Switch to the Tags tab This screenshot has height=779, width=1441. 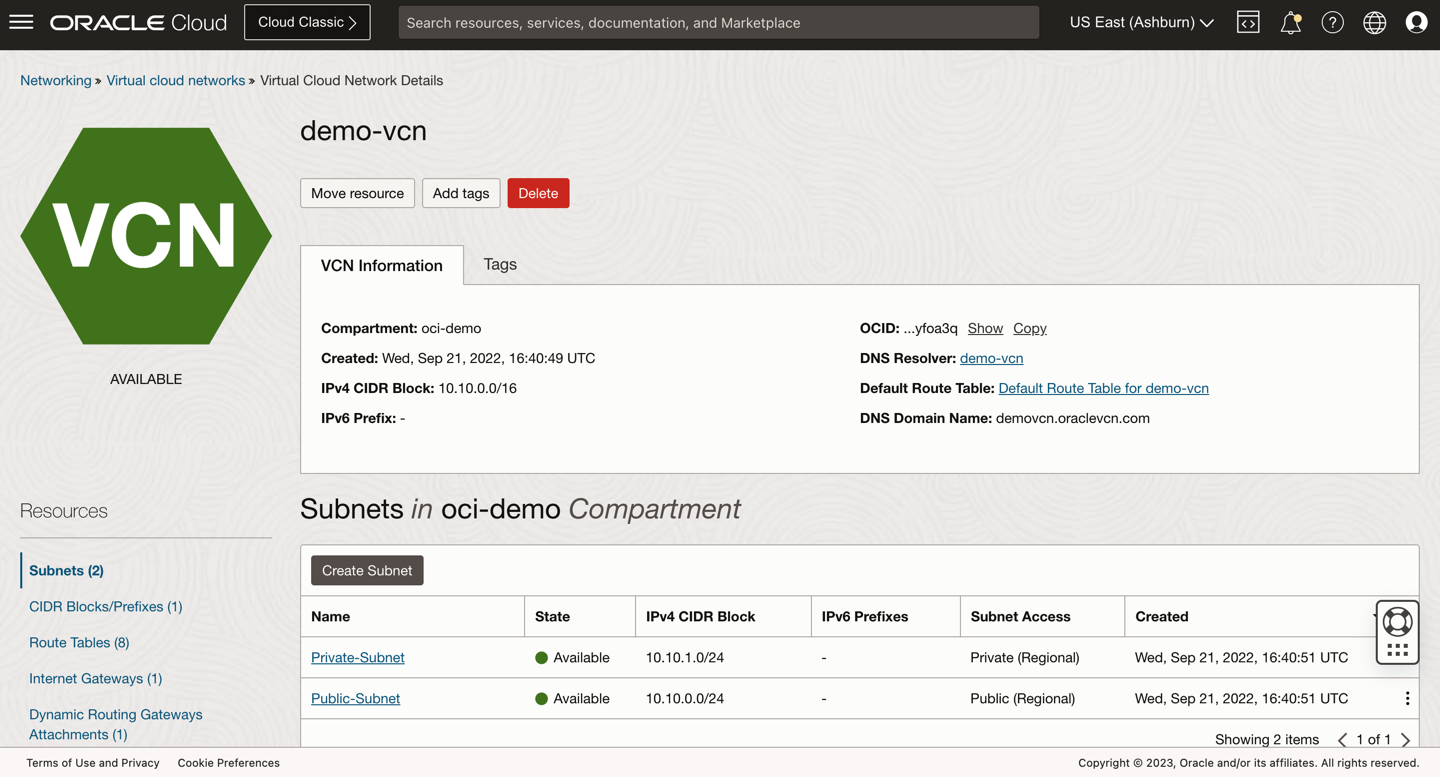500,265
